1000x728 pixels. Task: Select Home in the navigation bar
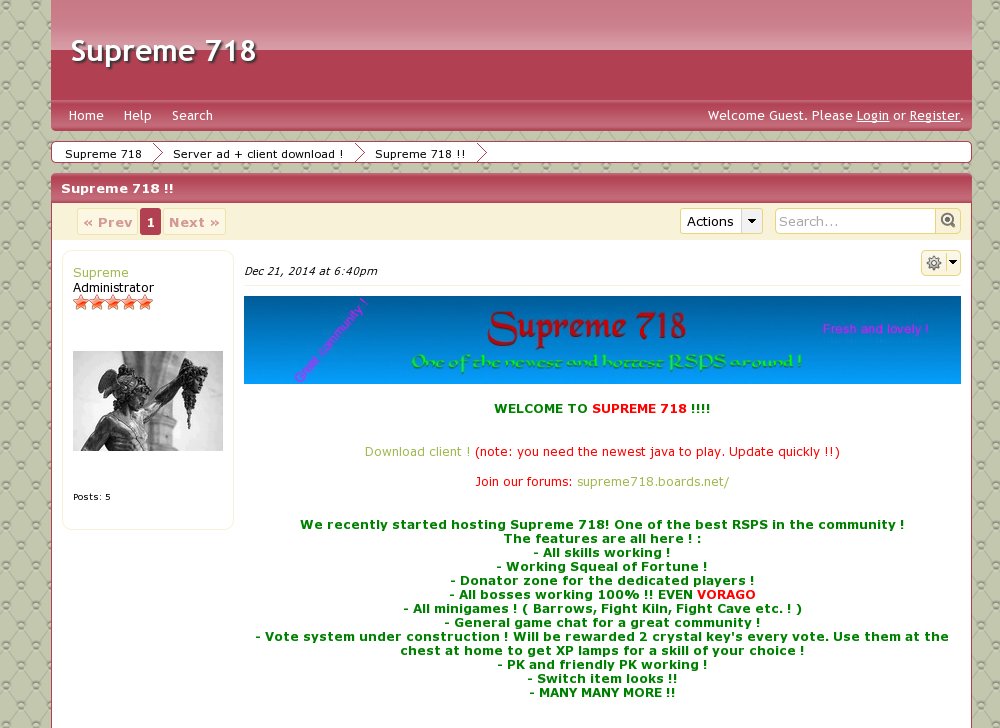click(86, 115)
